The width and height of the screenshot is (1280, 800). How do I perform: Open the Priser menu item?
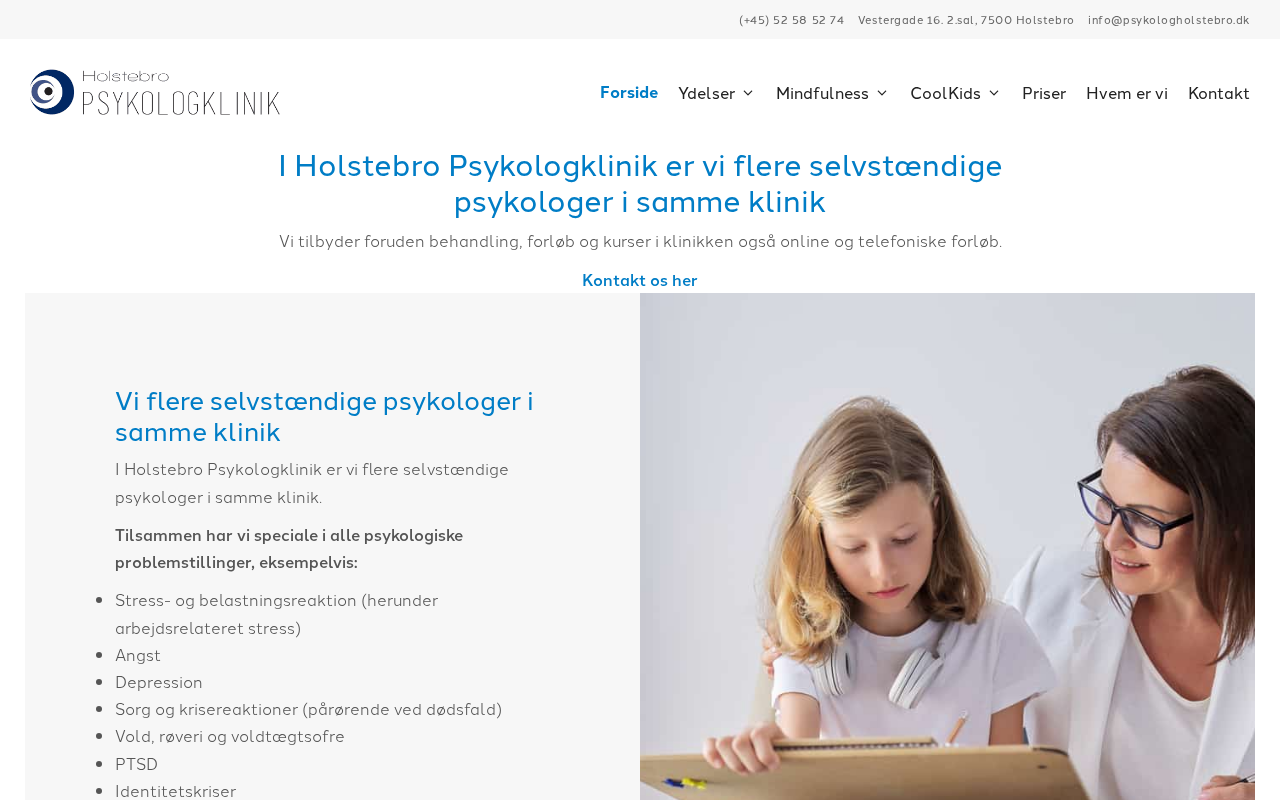(1044, 93)
